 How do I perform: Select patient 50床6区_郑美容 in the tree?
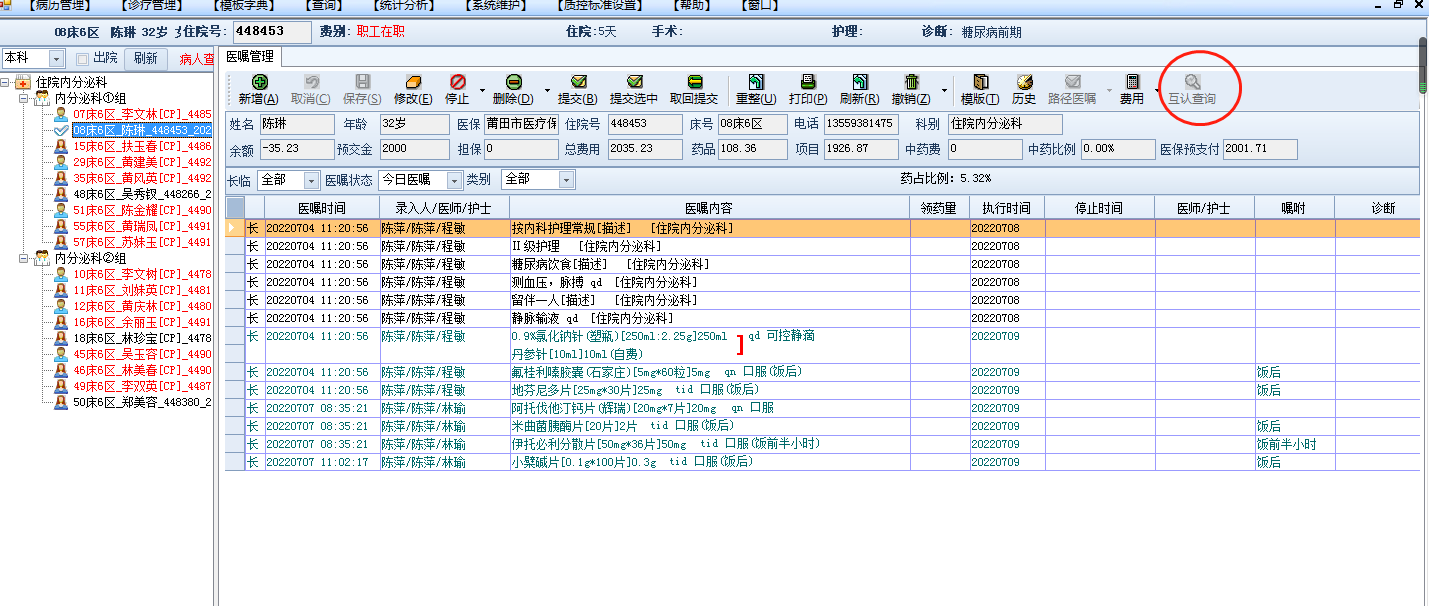(x=141, y=402)
